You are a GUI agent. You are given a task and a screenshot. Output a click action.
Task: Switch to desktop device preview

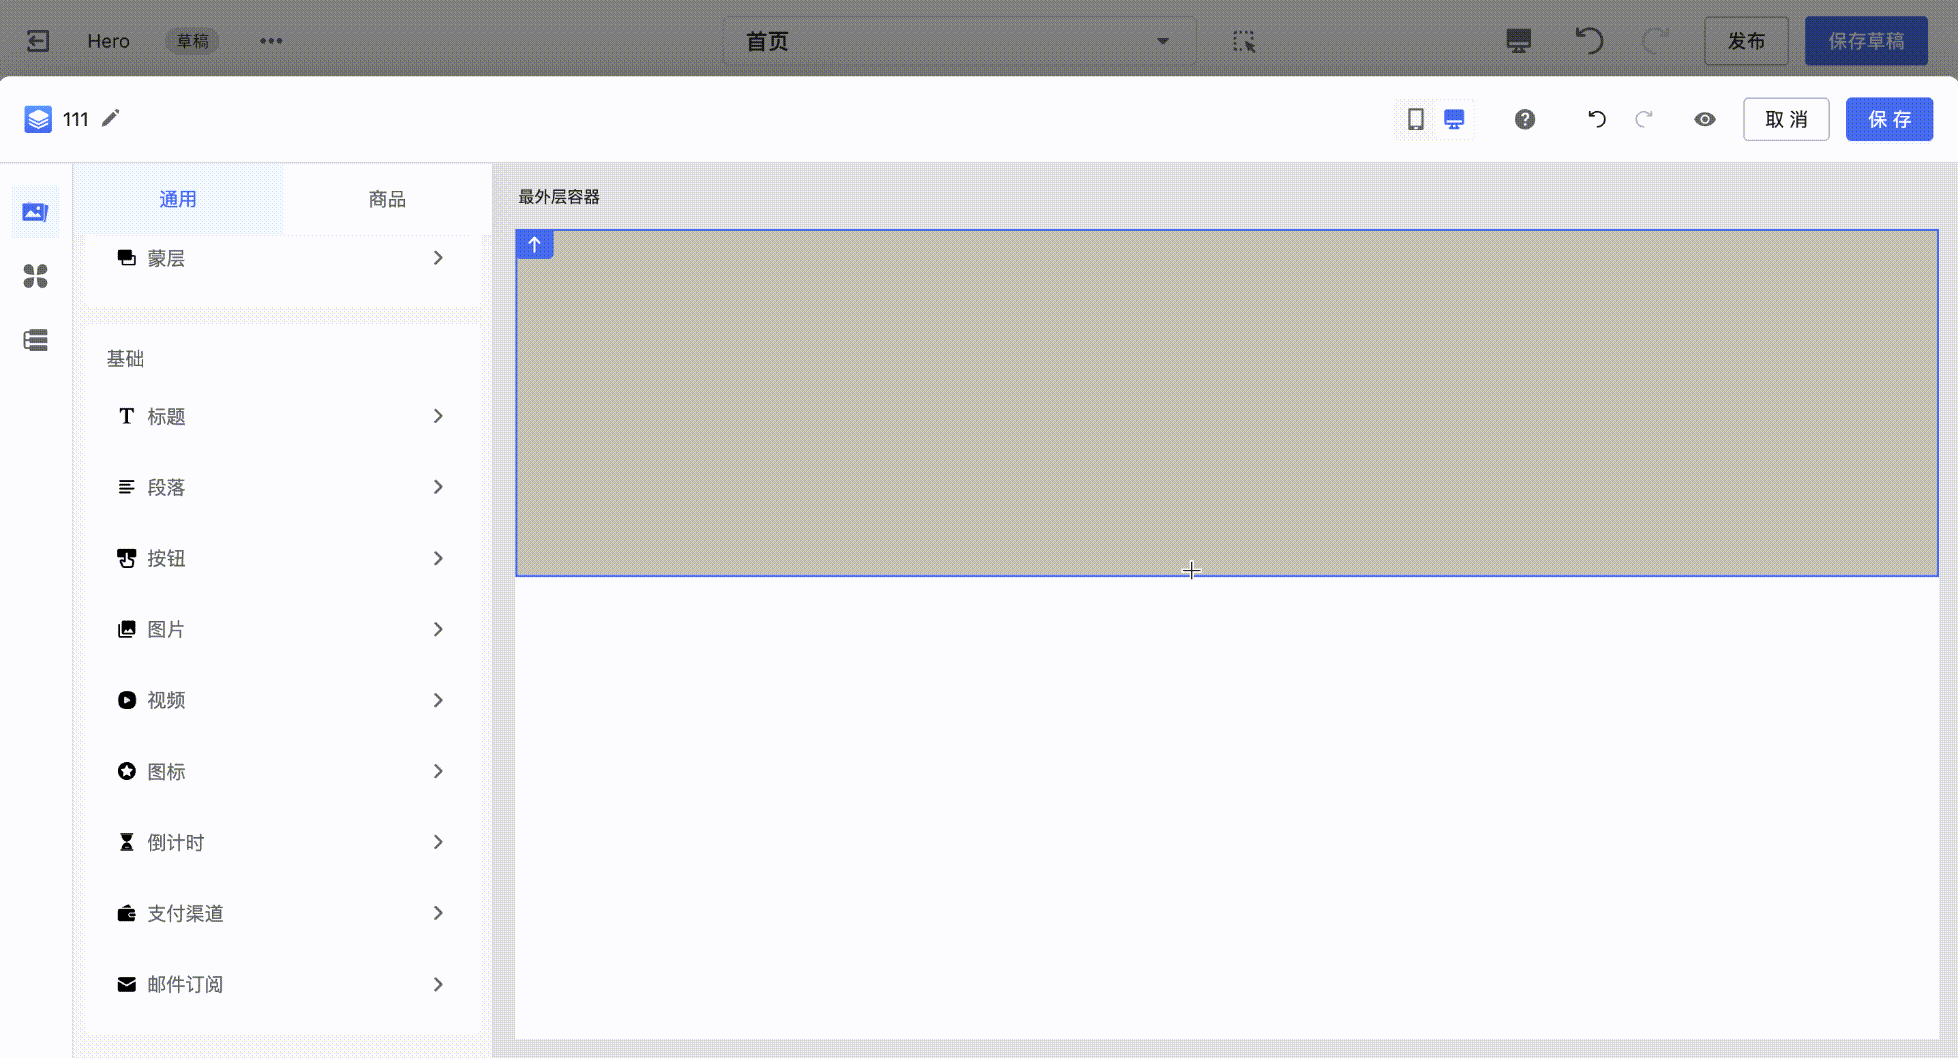tap(1454, 119)
